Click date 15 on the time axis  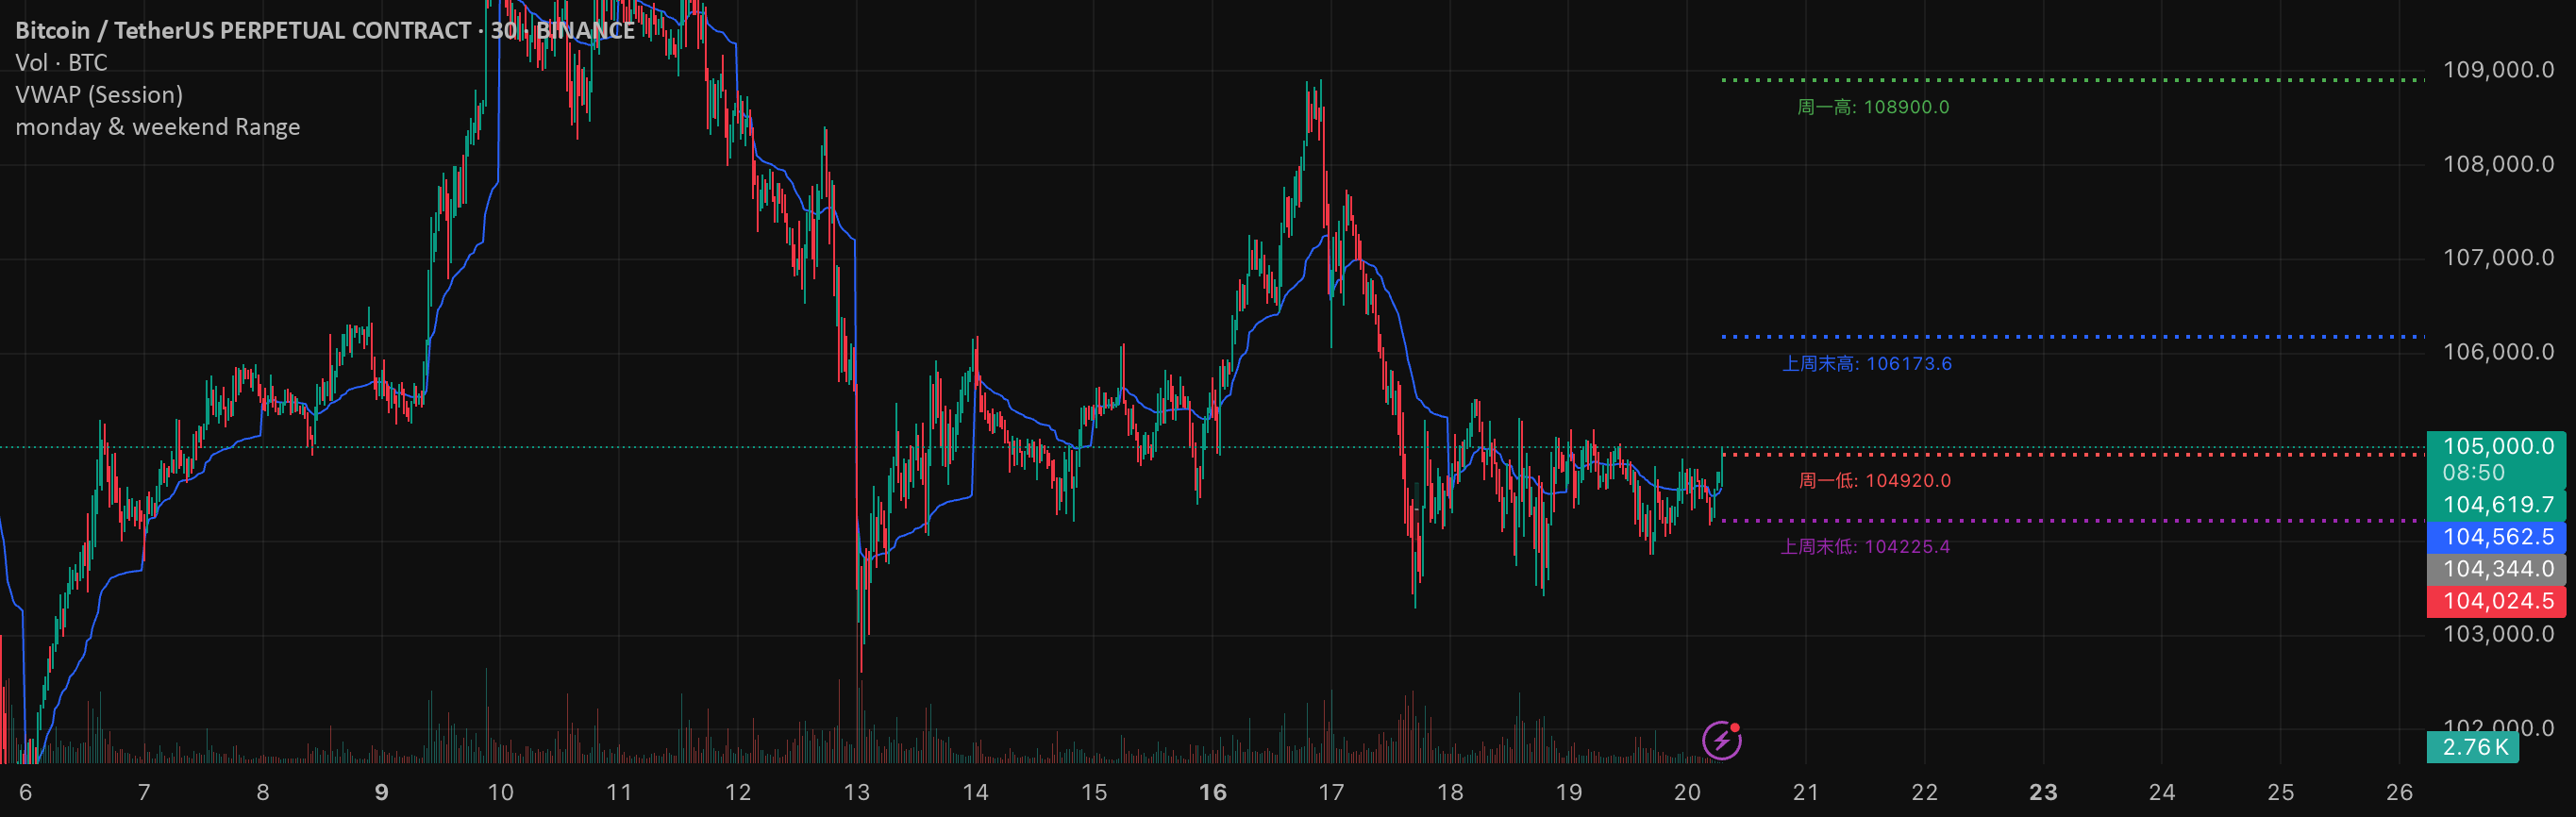click(1094, 793)
